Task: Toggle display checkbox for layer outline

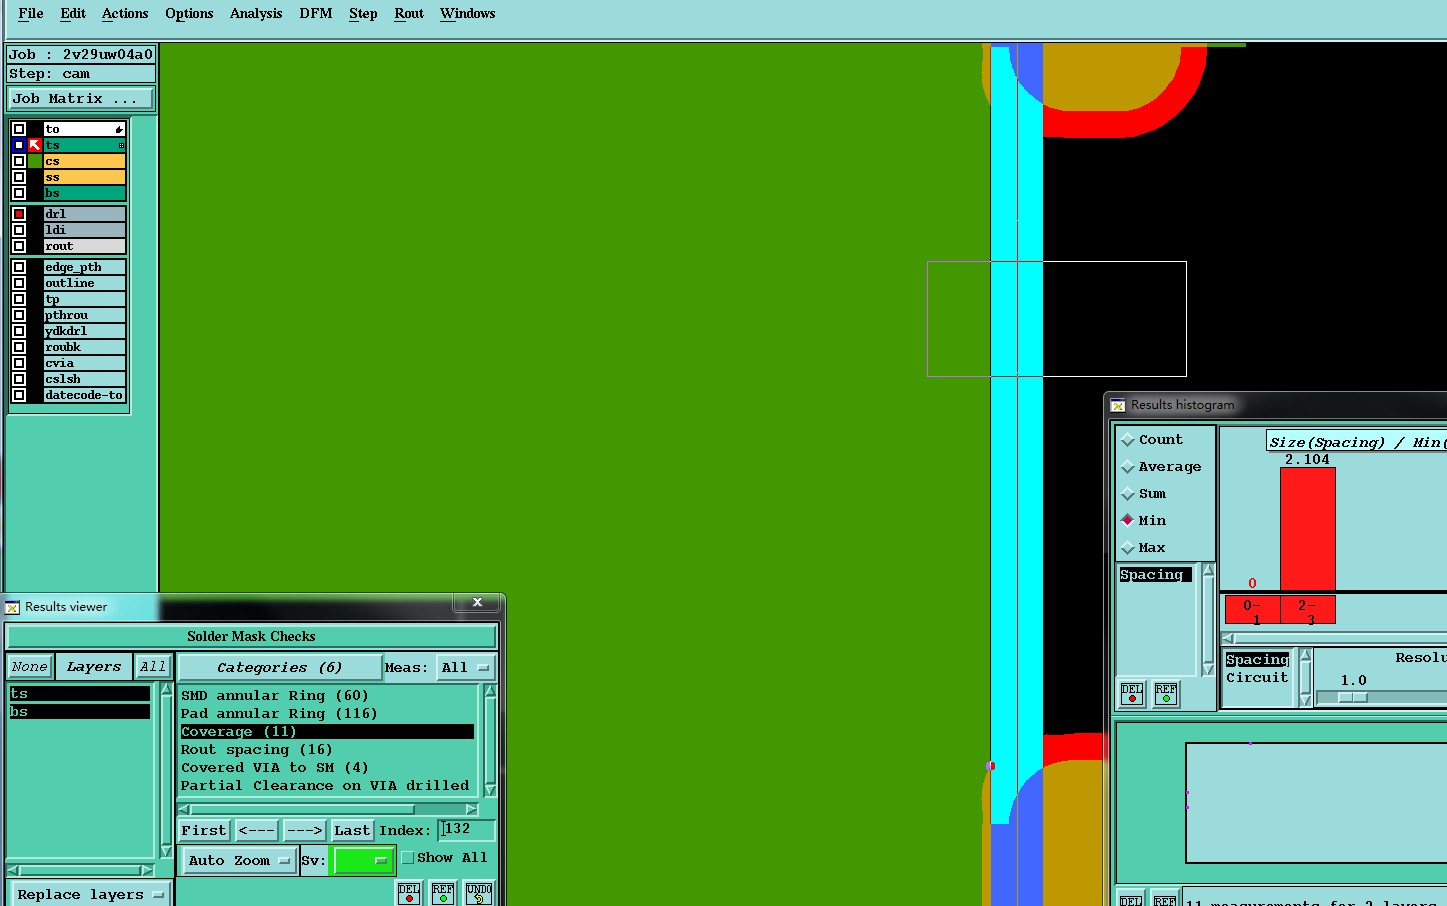Action: (19, 283)
